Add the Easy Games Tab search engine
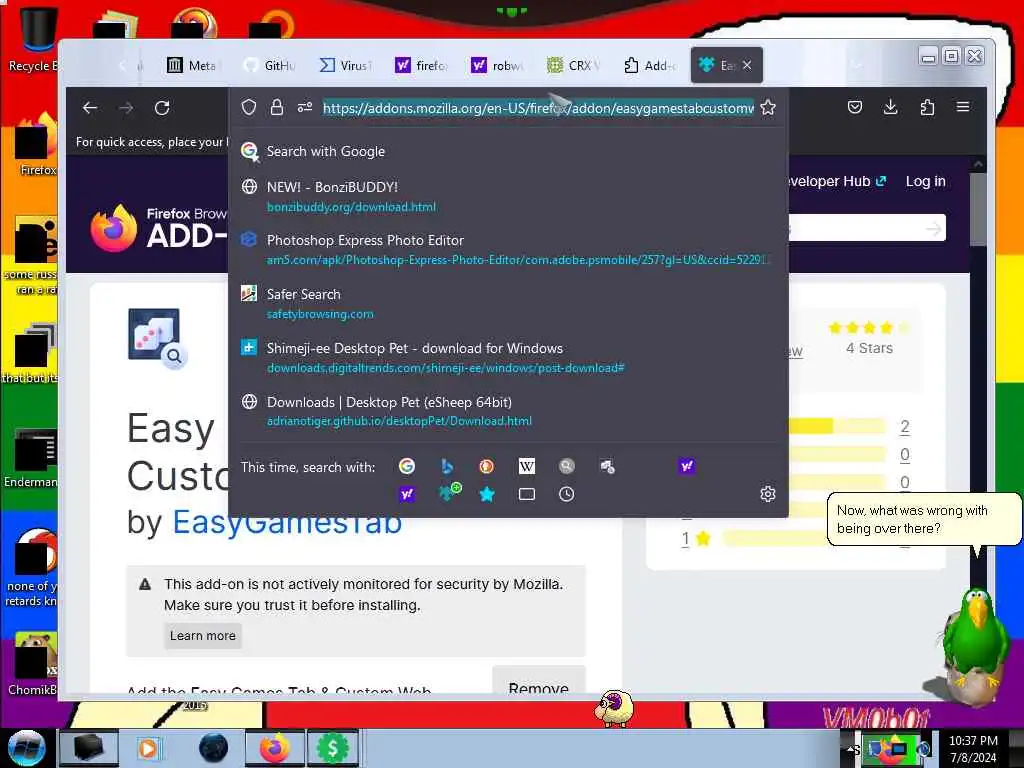 click(x=449, y=493)
